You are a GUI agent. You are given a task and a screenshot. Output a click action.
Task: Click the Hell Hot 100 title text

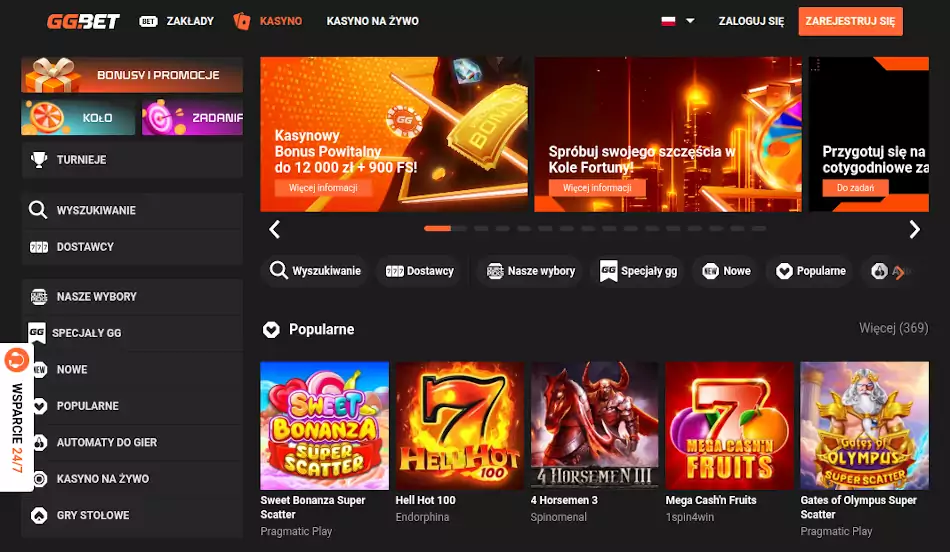pos(425,500)
